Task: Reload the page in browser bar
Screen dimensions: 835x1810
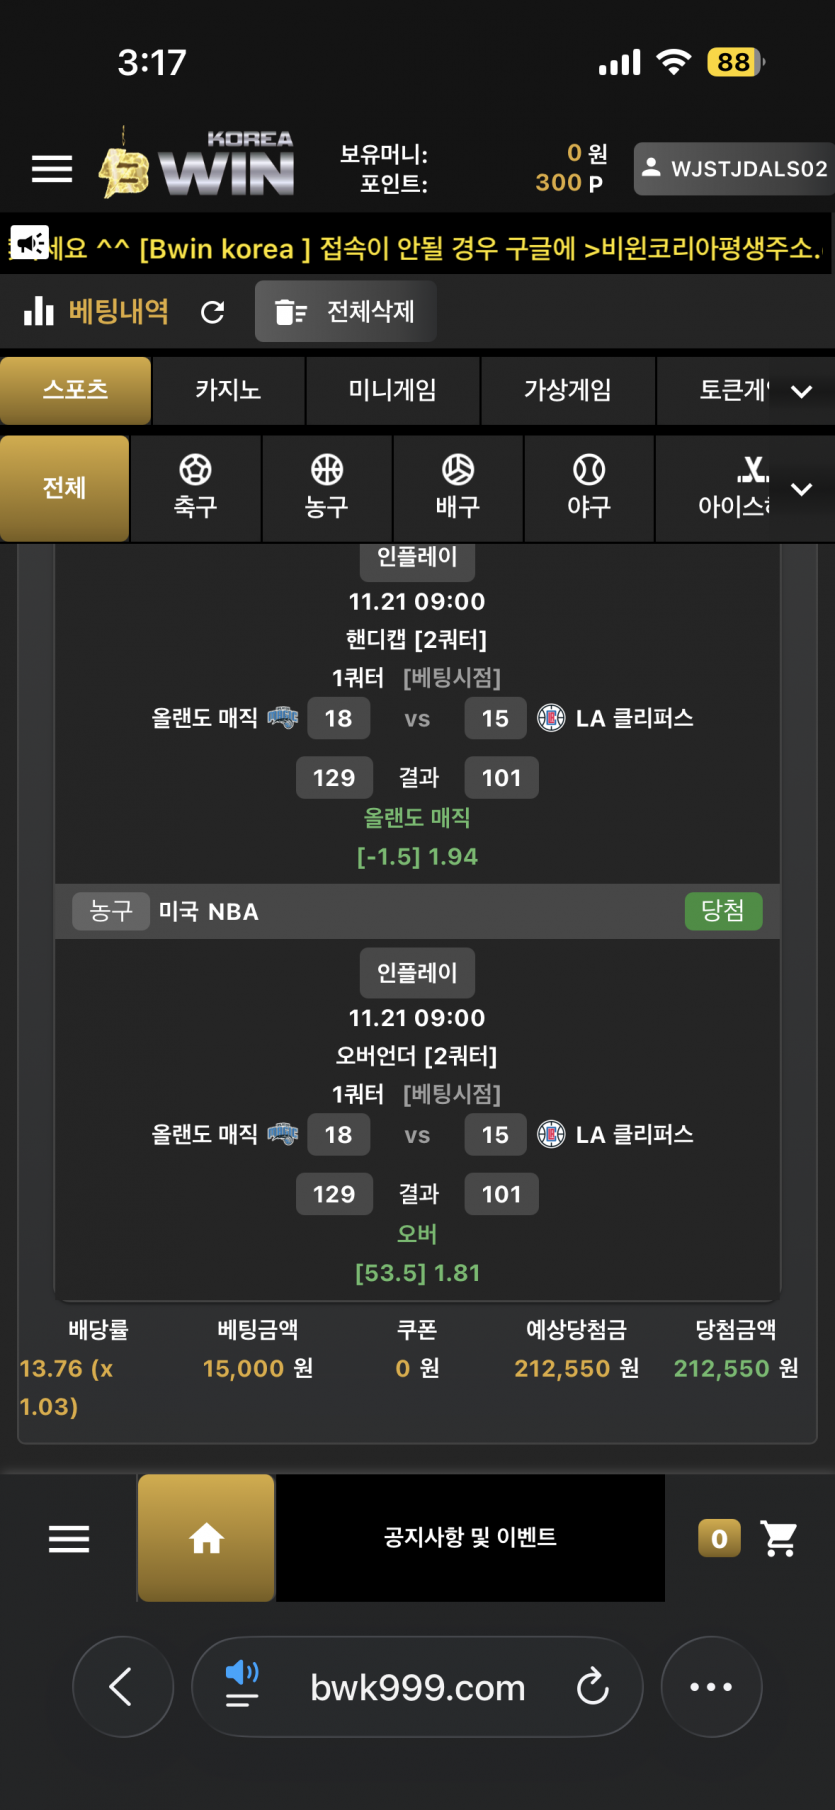Action: tap(592, 1687)
